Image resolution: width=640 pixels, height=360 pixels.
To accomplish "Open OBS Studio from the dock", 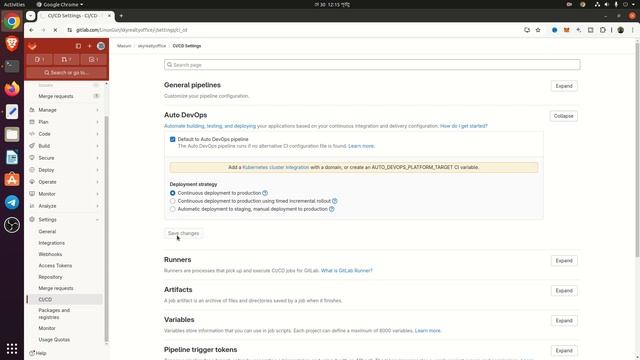I will click(x=12, y=225).
